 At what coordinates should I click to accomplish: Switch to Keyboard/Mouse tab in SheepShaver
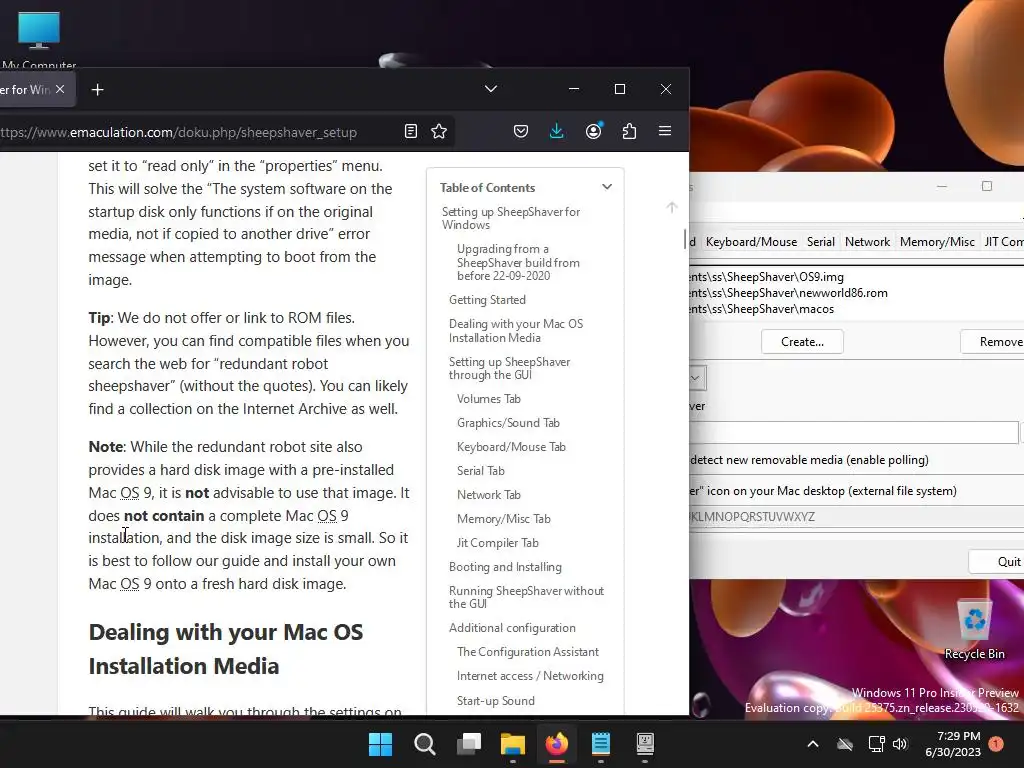(751, 242)
